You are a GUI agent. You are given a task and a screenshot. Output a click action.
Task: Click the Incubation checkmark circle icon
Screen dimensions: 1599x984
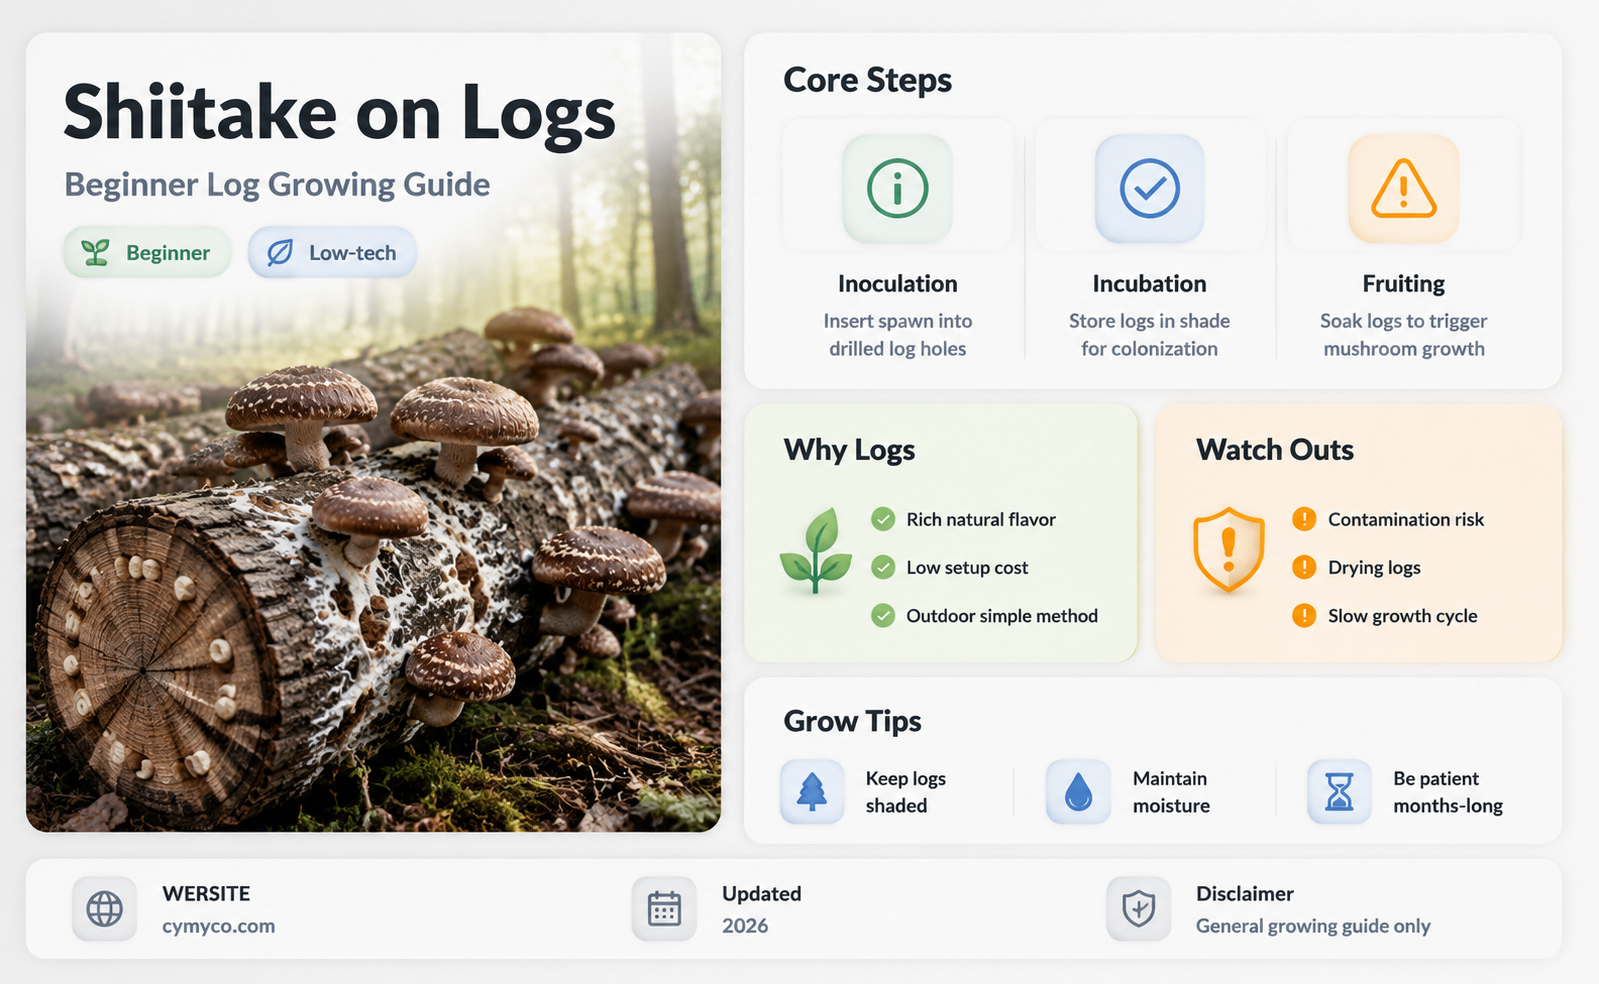pyautogui.click(x=1149, y=188)
